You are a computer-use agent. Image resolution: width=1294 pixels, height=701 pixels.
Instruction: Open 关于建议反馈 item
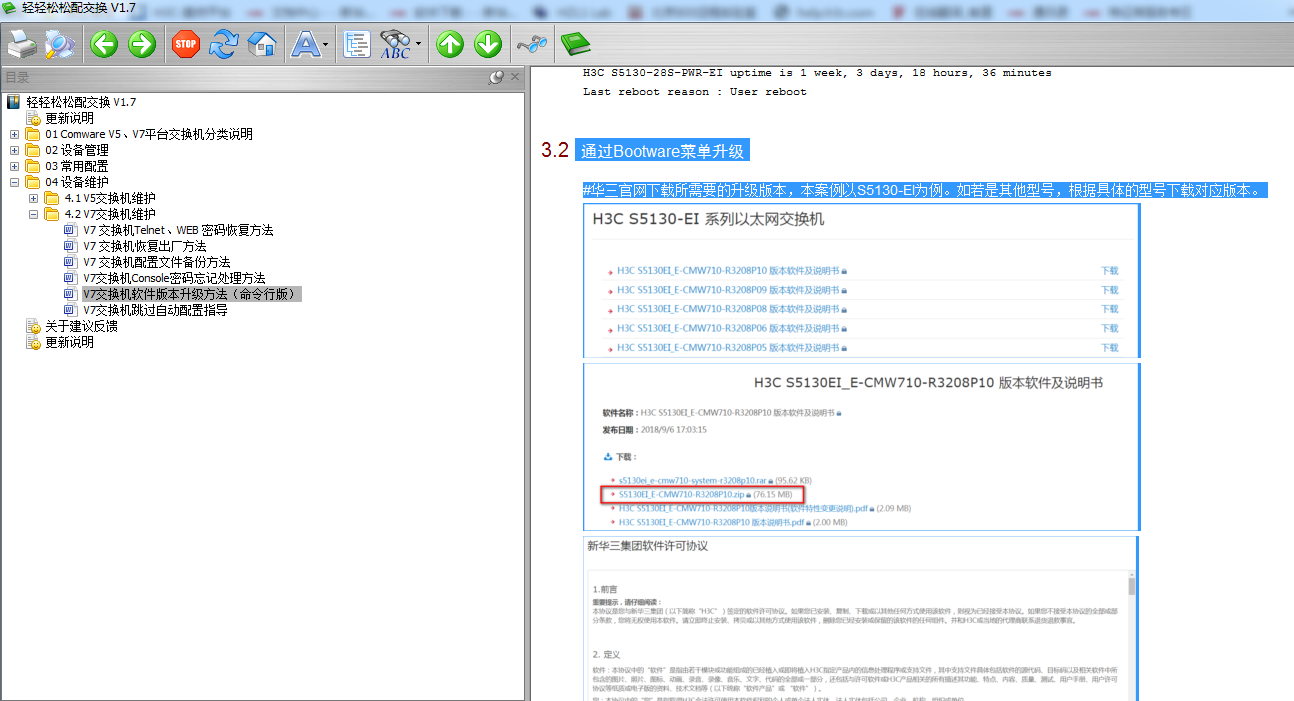[x=81, y=326]
